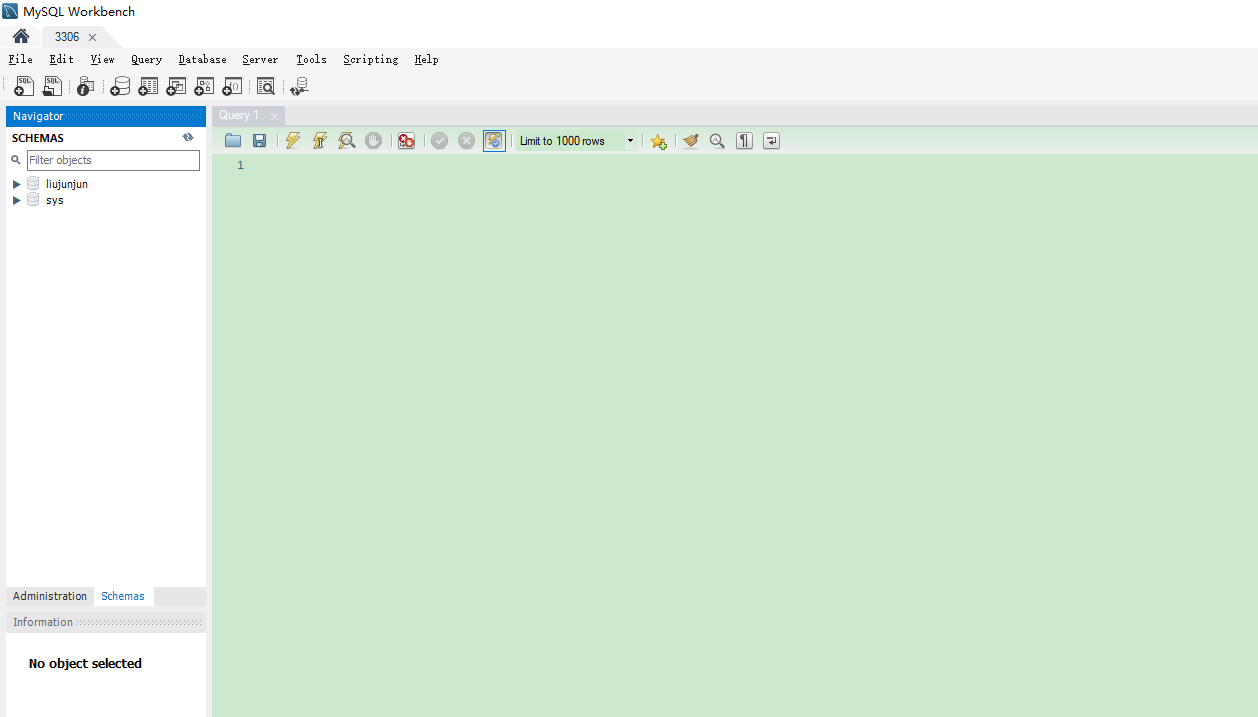The width and height of the screenshot is (1258, 717).
Task: Go to home screen tab icon
Action: coord(21,37)
